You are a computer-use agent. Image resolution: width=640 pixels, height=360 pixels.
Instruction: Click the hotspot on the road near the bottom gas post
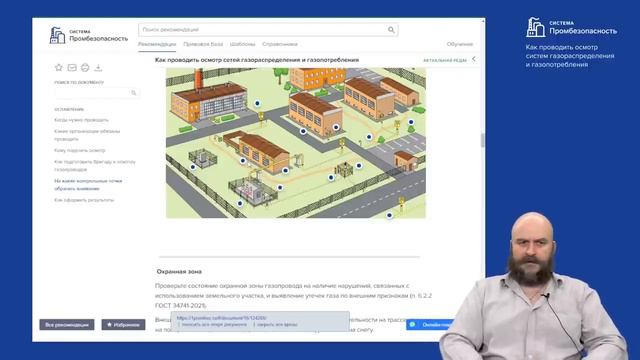389,215
